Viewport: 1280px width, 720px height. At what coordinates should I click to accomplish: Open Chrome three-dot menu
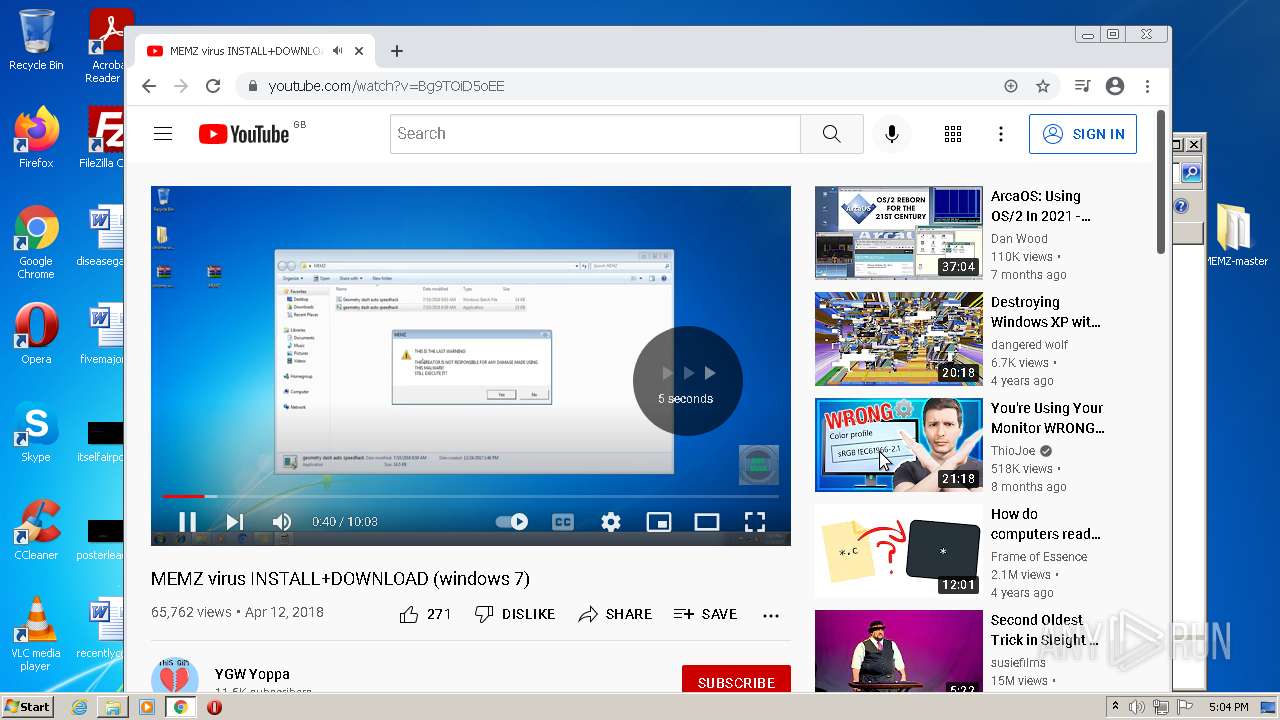coord(1148,86)
